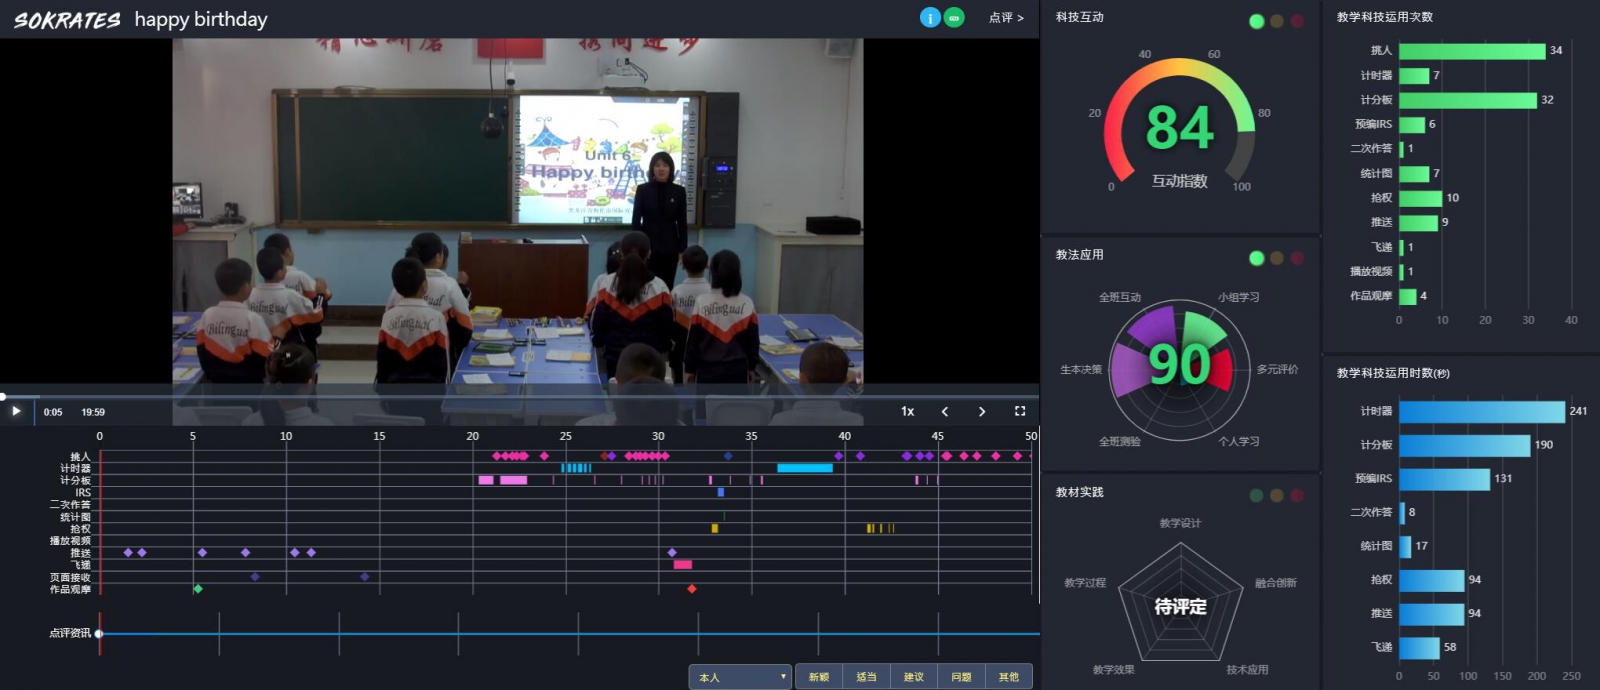The height and width of the screenshot is (690, 1600).
Task: Click the SOKRATES logo
Action: pos(67,20)
